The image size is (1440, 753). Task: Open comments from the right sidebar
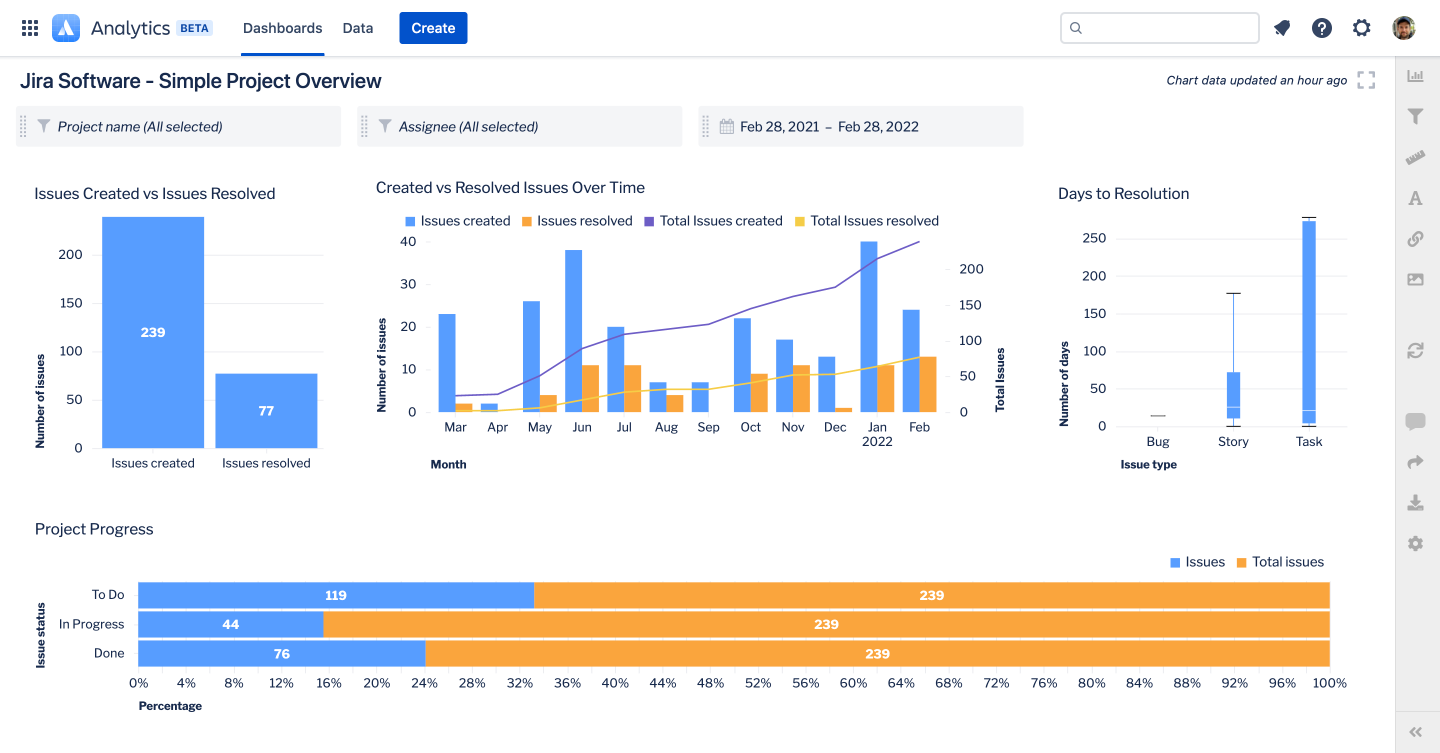[1415, 421]
